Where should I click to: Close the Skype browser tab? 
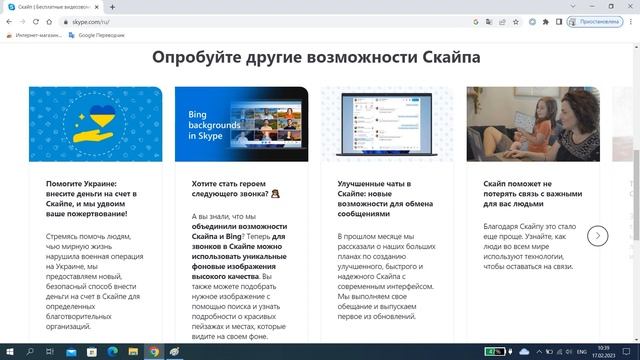click(97, 7)
